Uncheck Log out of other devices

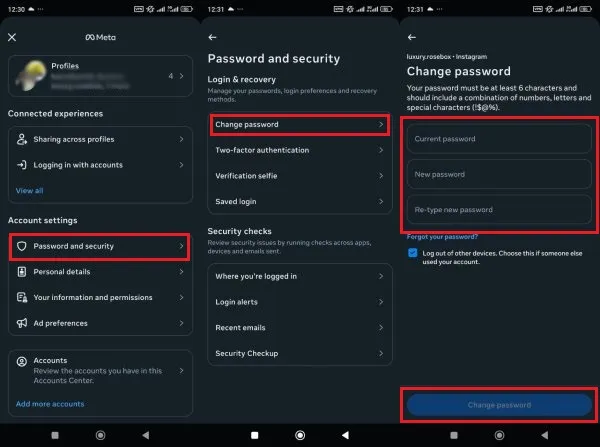click(412, 253)
